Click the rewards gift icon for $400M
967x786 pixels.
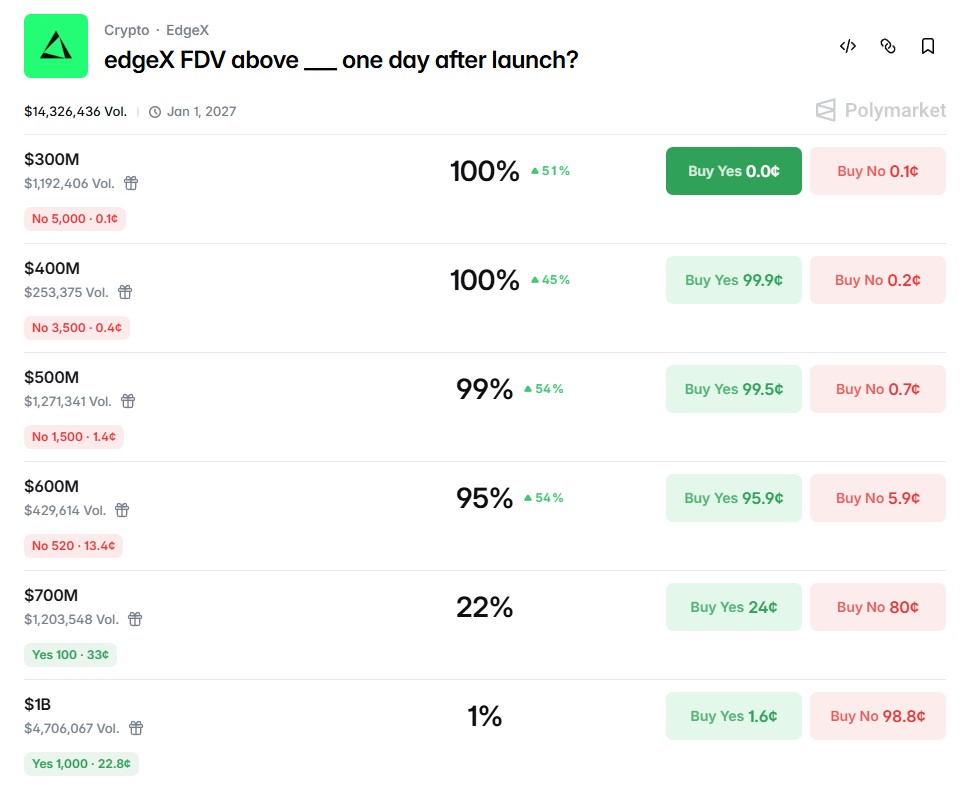pyautogui.click(x=125, y=292)
